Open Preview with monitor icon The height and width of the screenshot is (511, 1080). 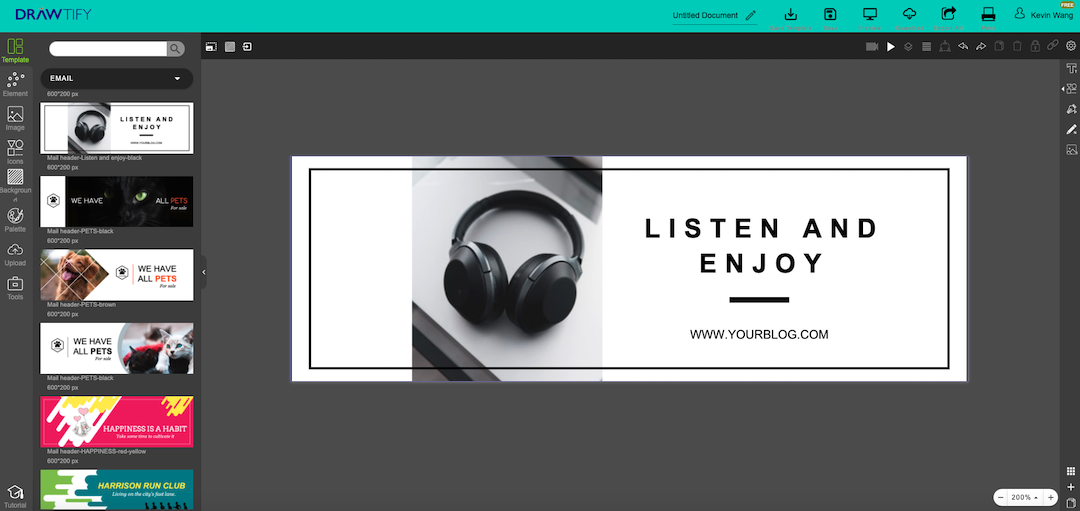point(870,19)
